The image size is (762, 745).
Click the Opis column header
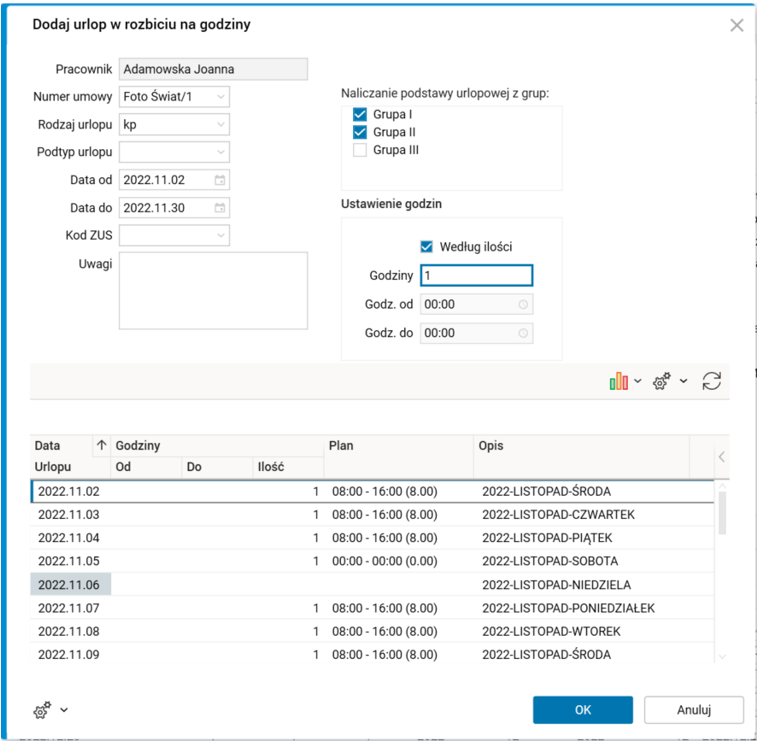click(580, 445)
